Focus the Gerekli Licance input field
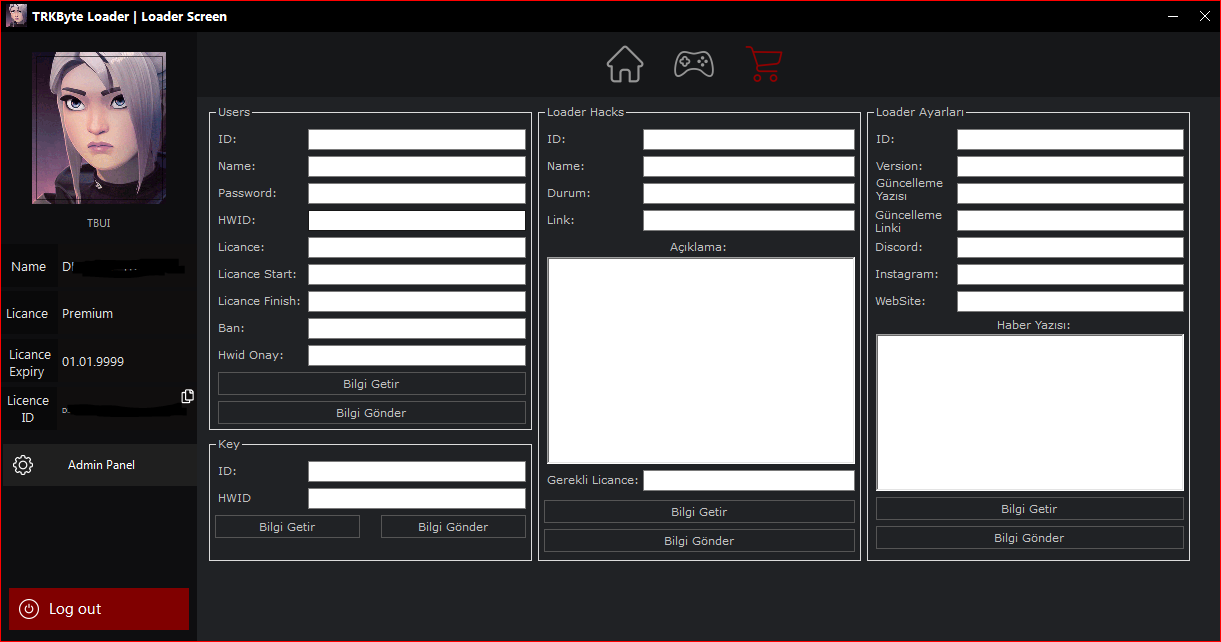This screenshot has width=1221, height=642. click(x=749, y=480)
